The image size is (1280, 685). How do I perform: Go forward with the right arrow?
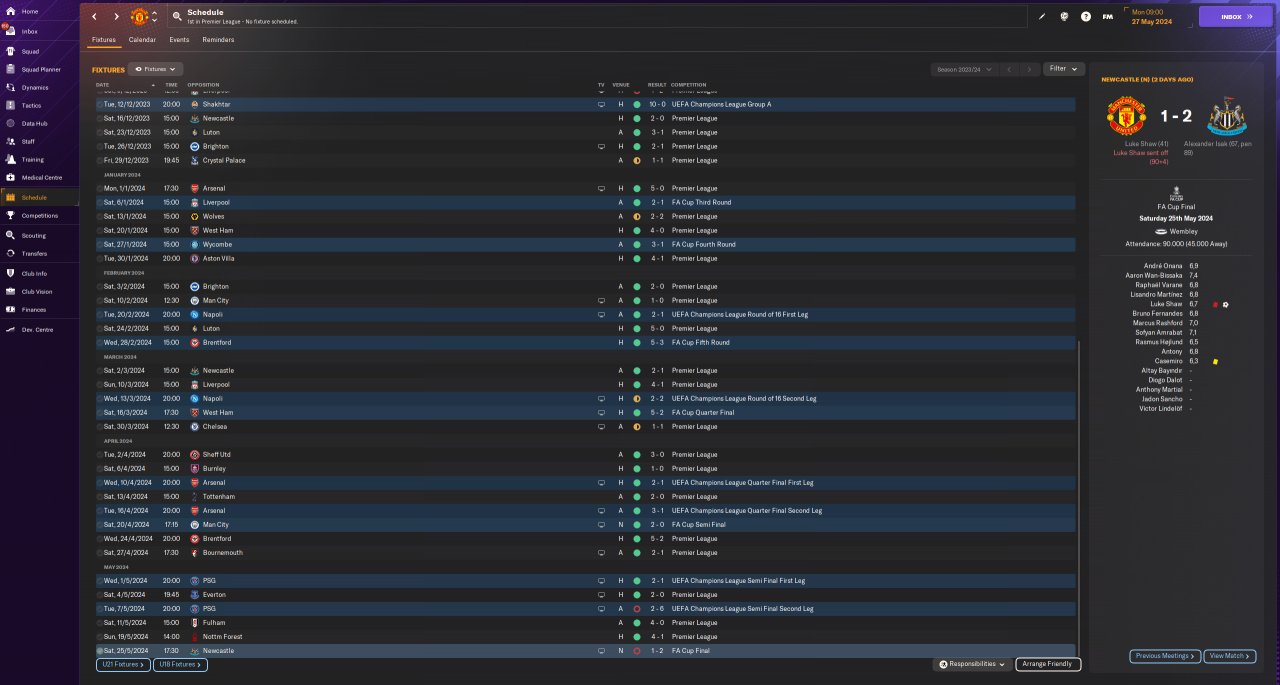pyautogui.click(x=116, y=17)
